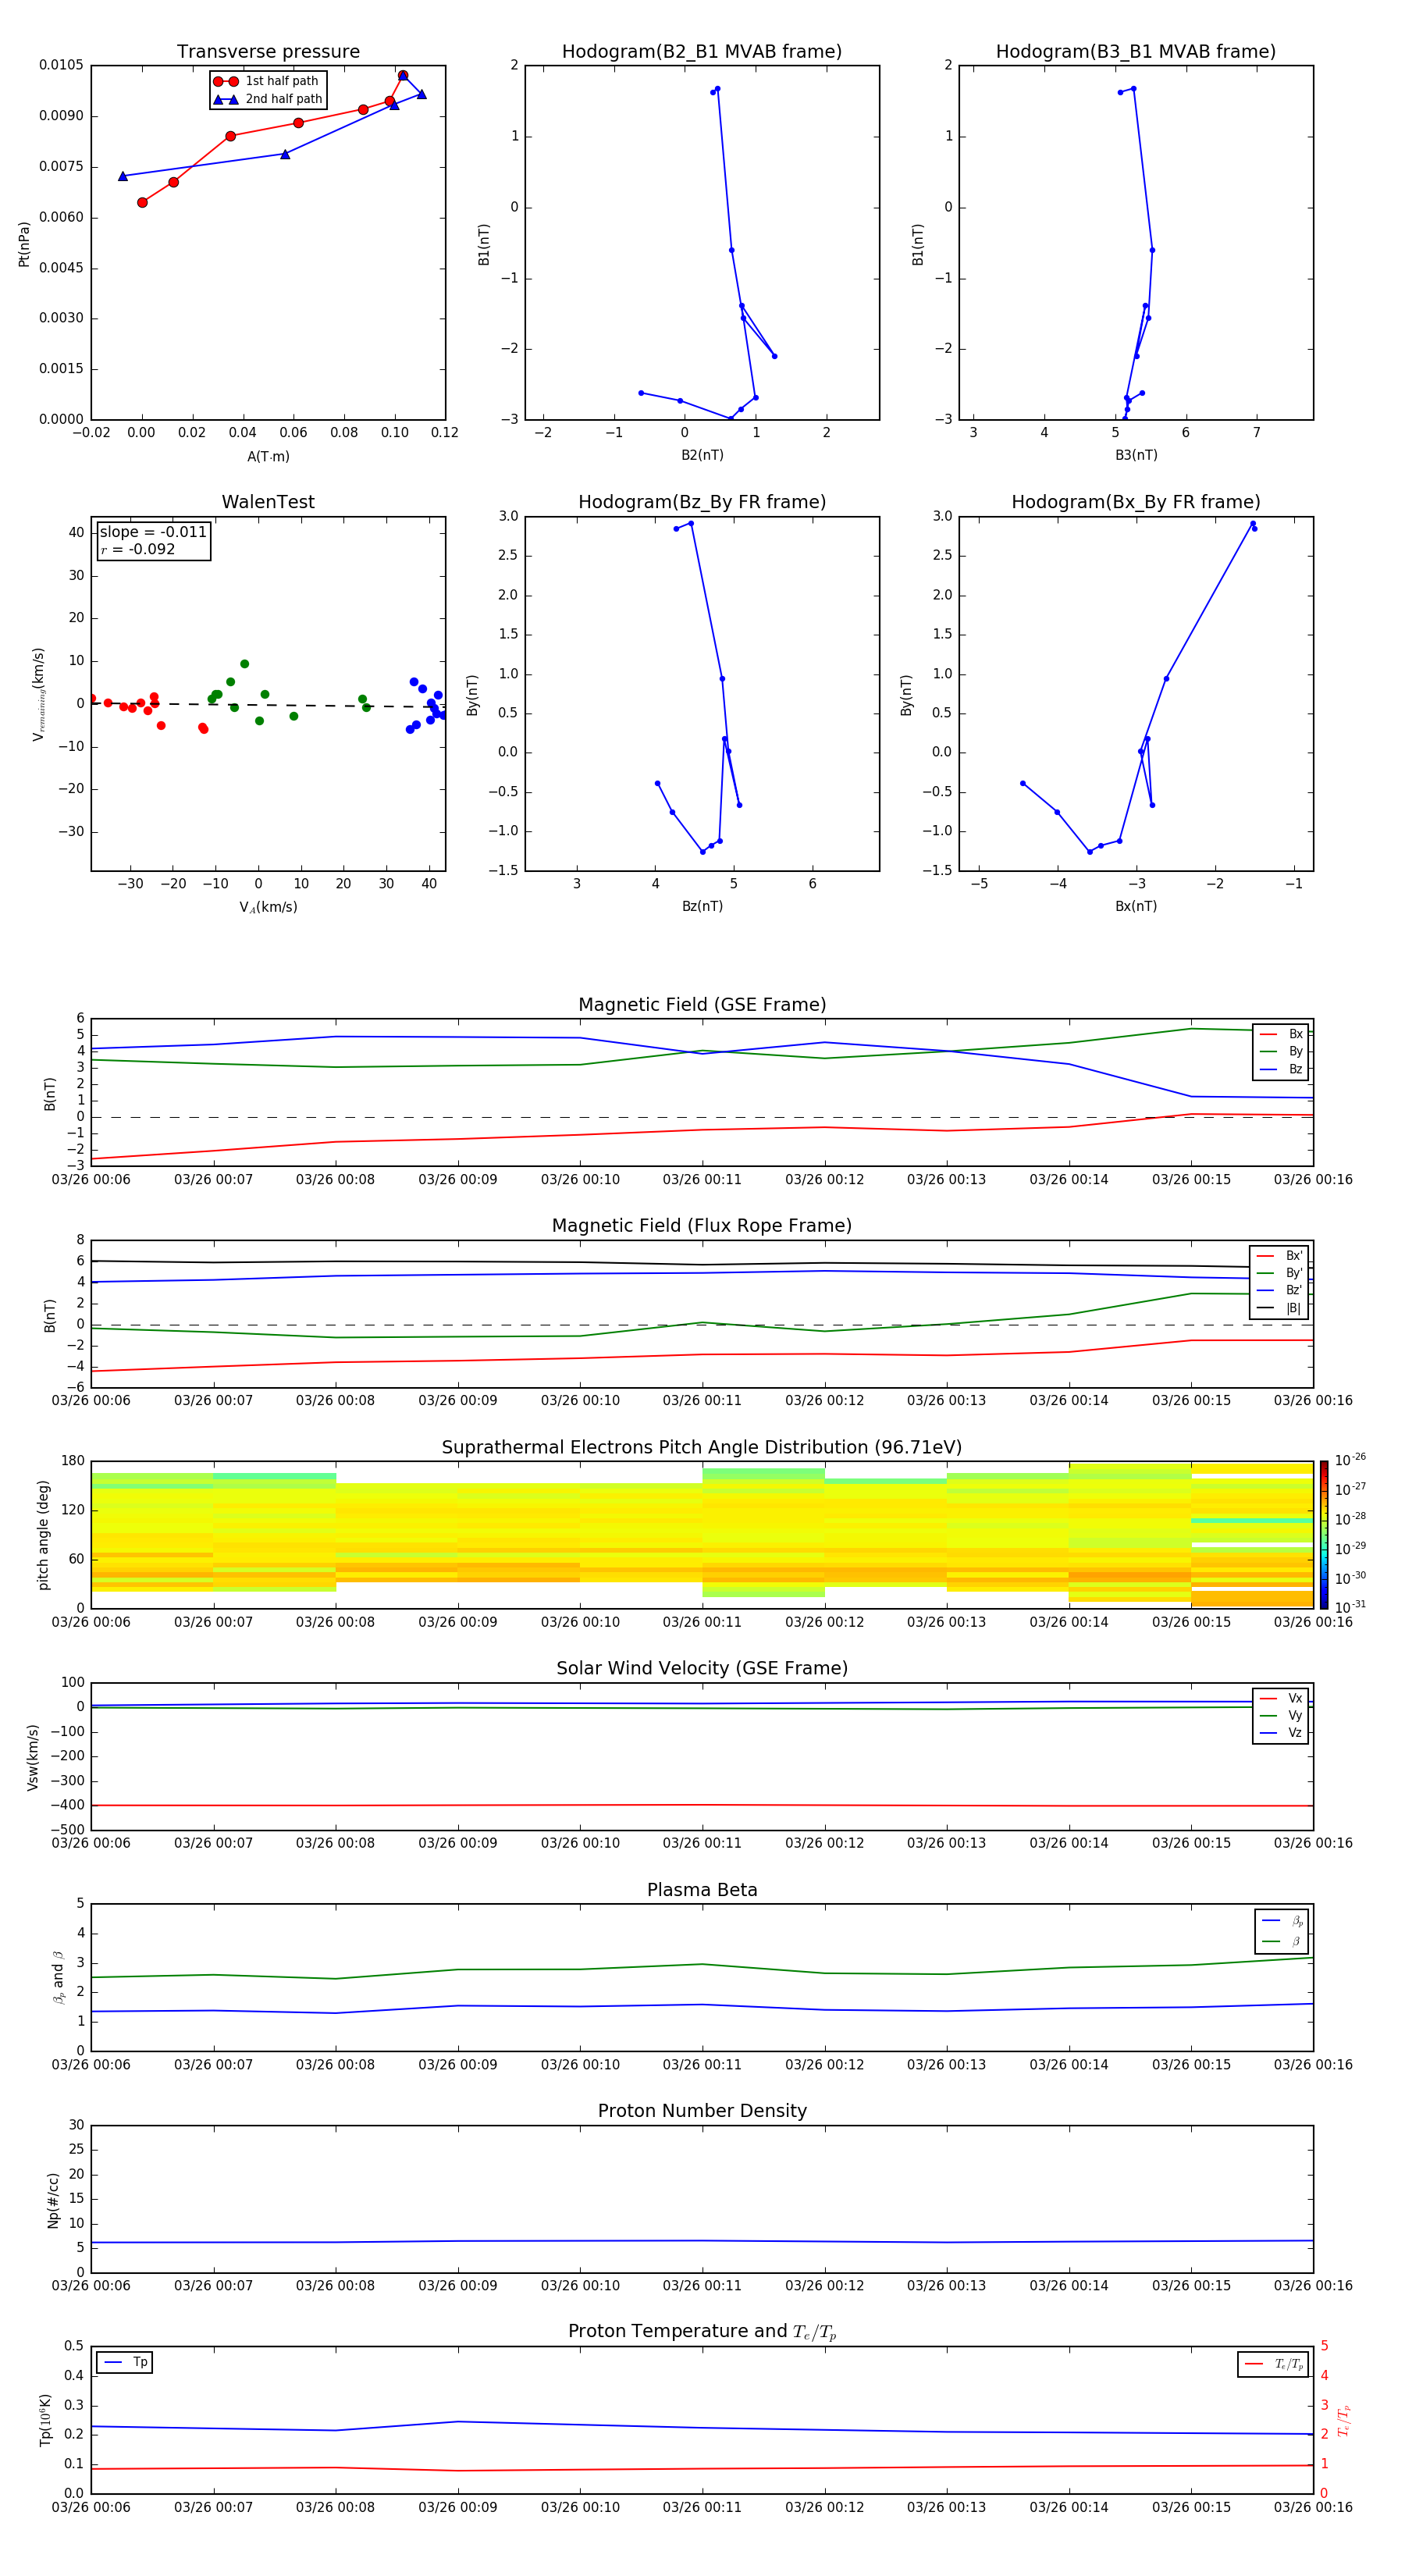Click the Plasma Beta plot title

pos(702,1890)
